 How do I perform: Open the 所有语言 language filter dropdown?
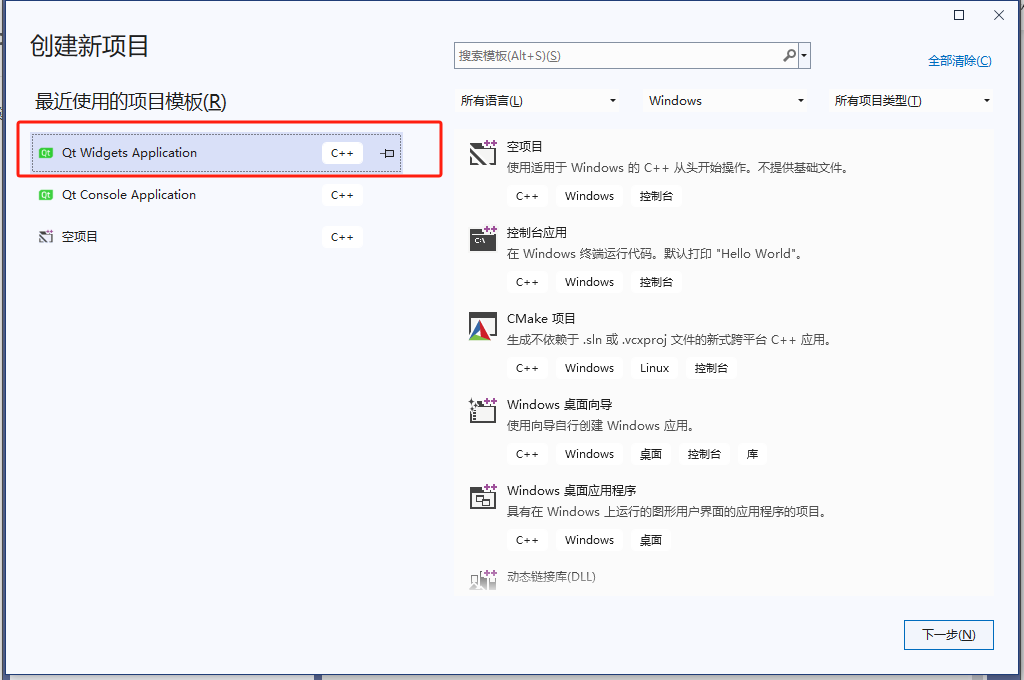(538, 101)
